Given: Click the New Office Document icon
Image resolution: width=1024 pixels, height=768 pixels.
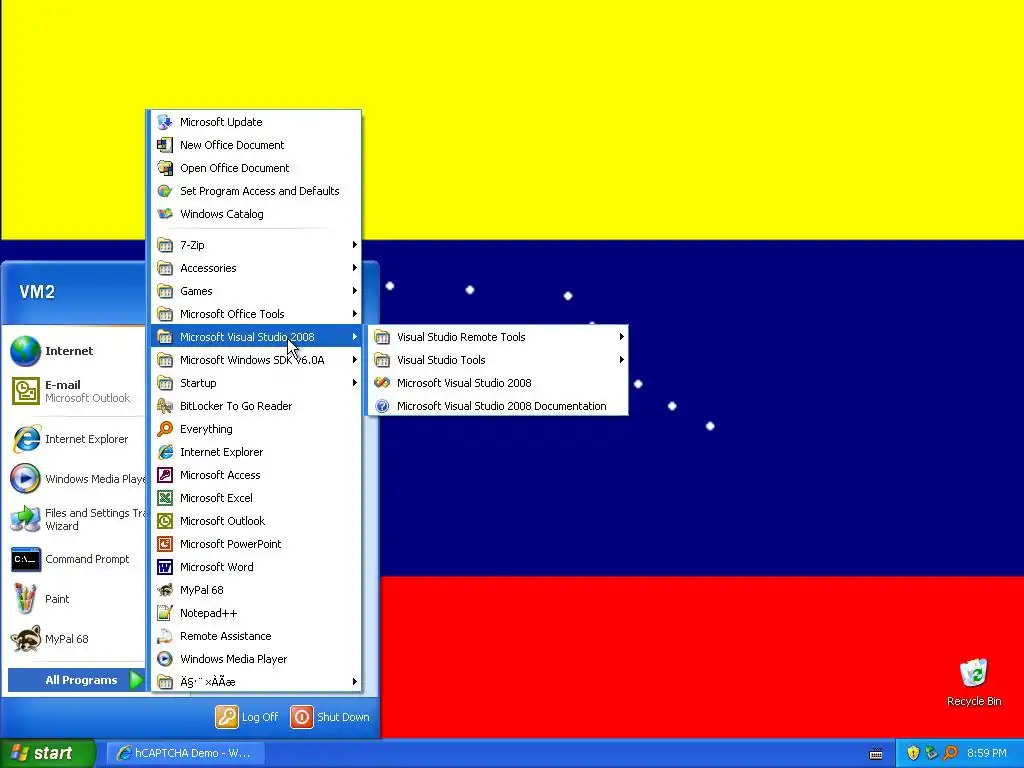Looking at the screenshot, I should coord(165,145).
